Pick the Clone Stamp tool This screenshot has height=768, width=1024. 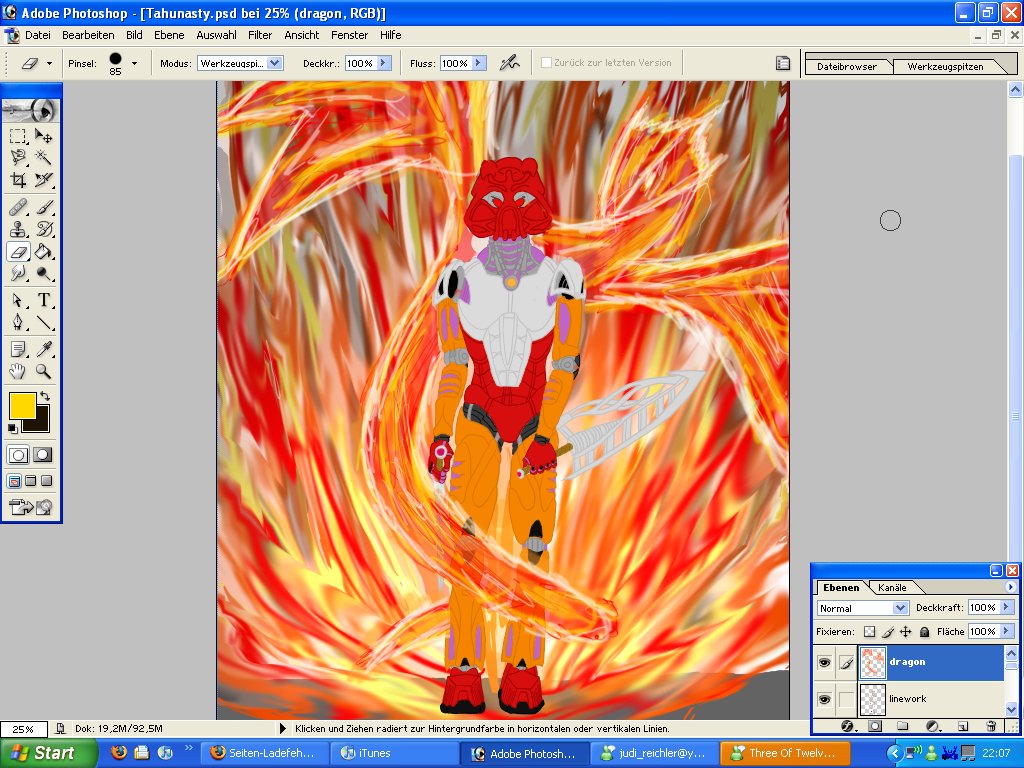pos(19,229)
